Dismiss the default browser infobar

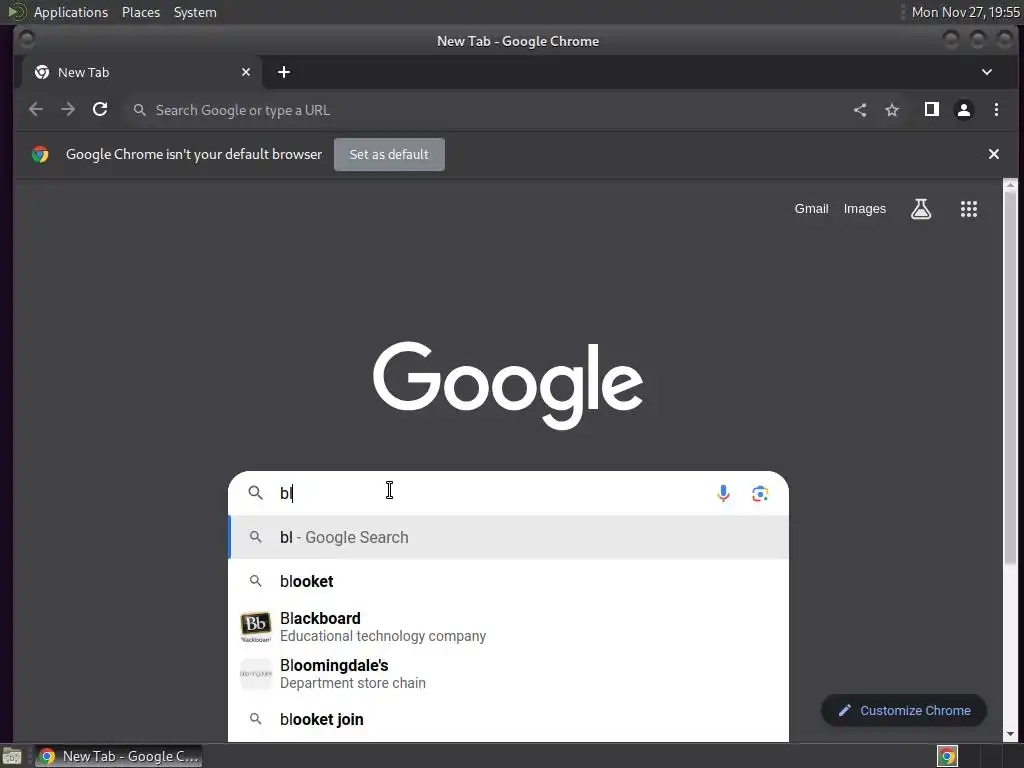pyautogui.click(x=993, y=154)
